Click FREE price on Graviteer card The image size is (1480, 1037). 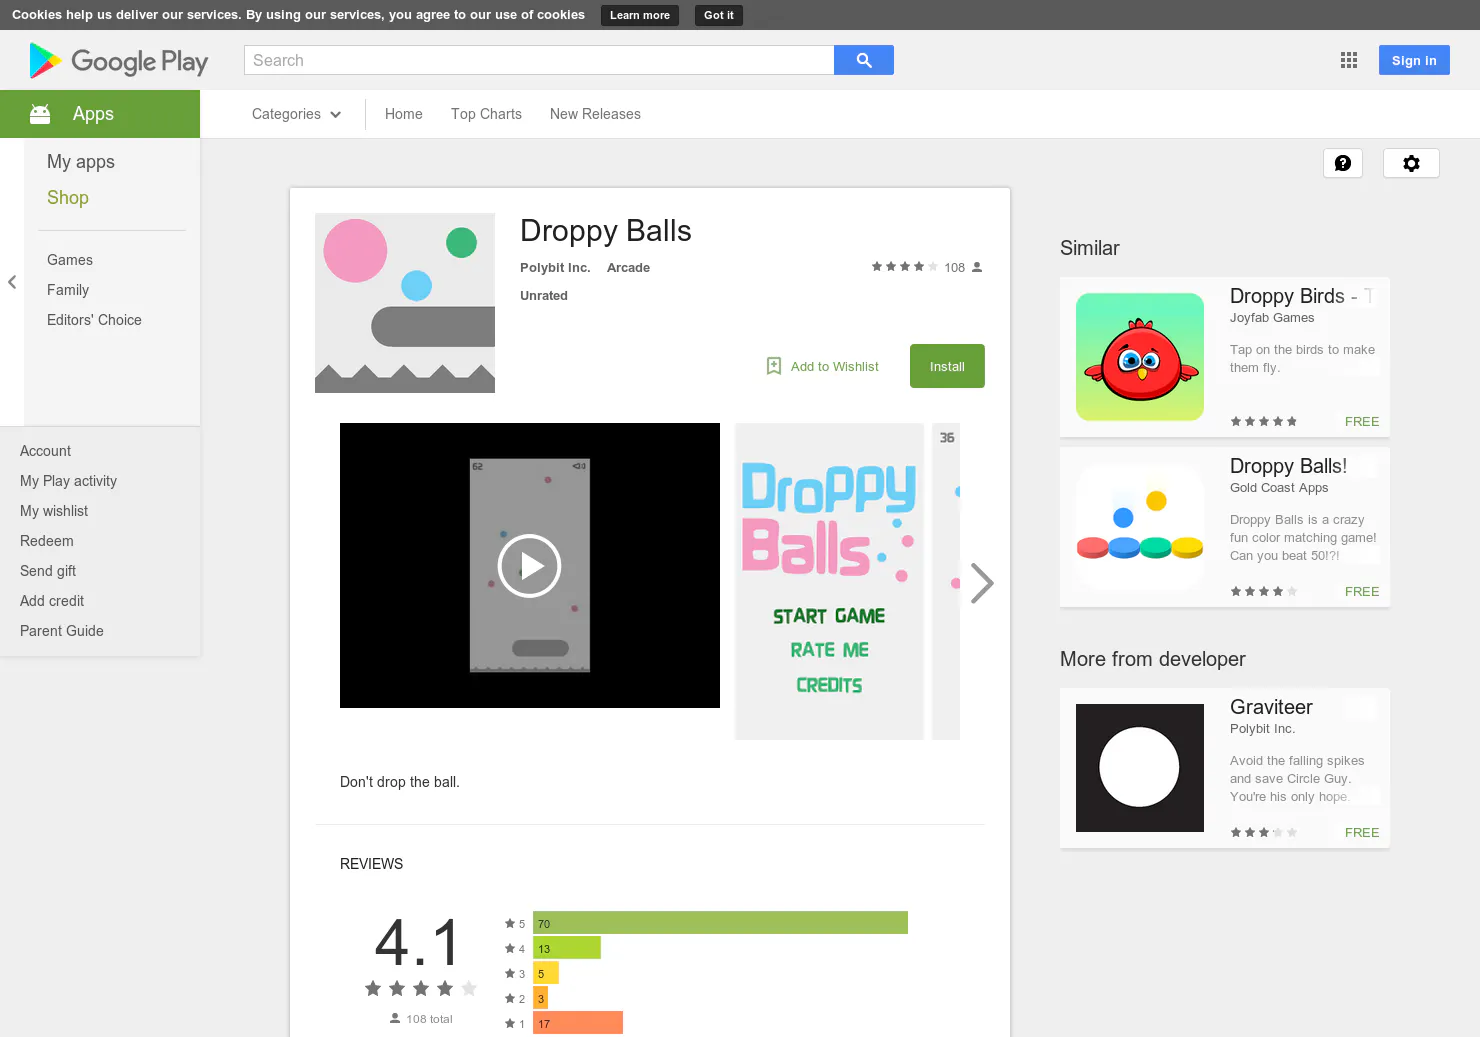coord(1362,833)
